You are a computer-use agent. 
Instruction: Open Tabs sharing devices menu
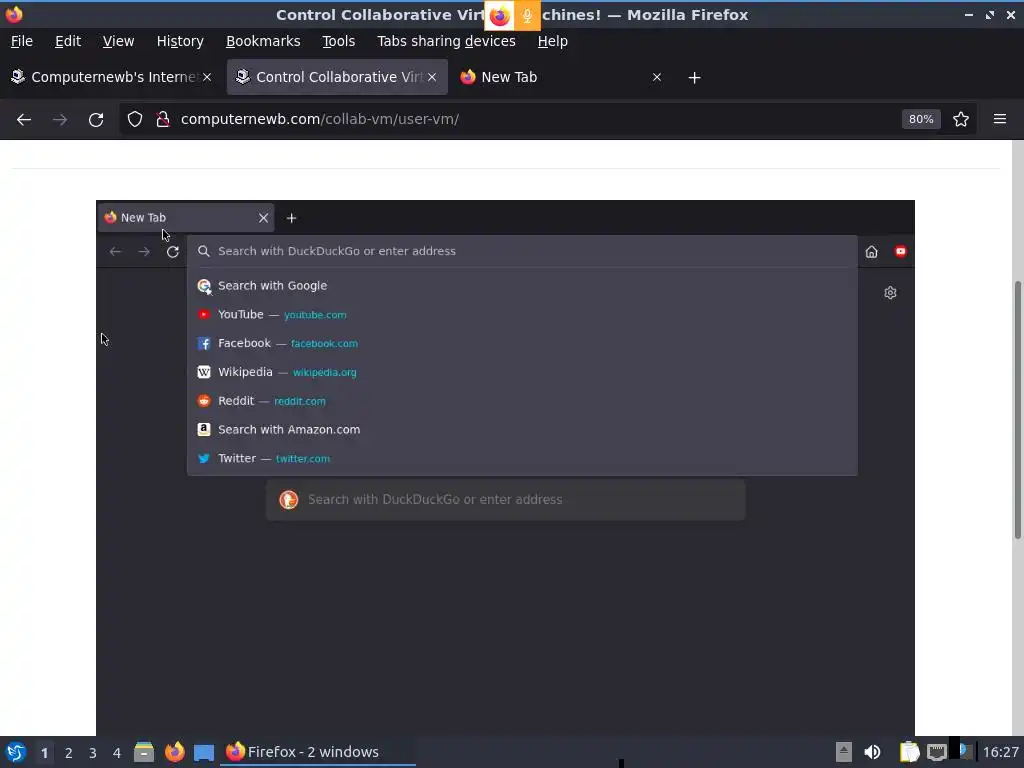click(446, 41)
